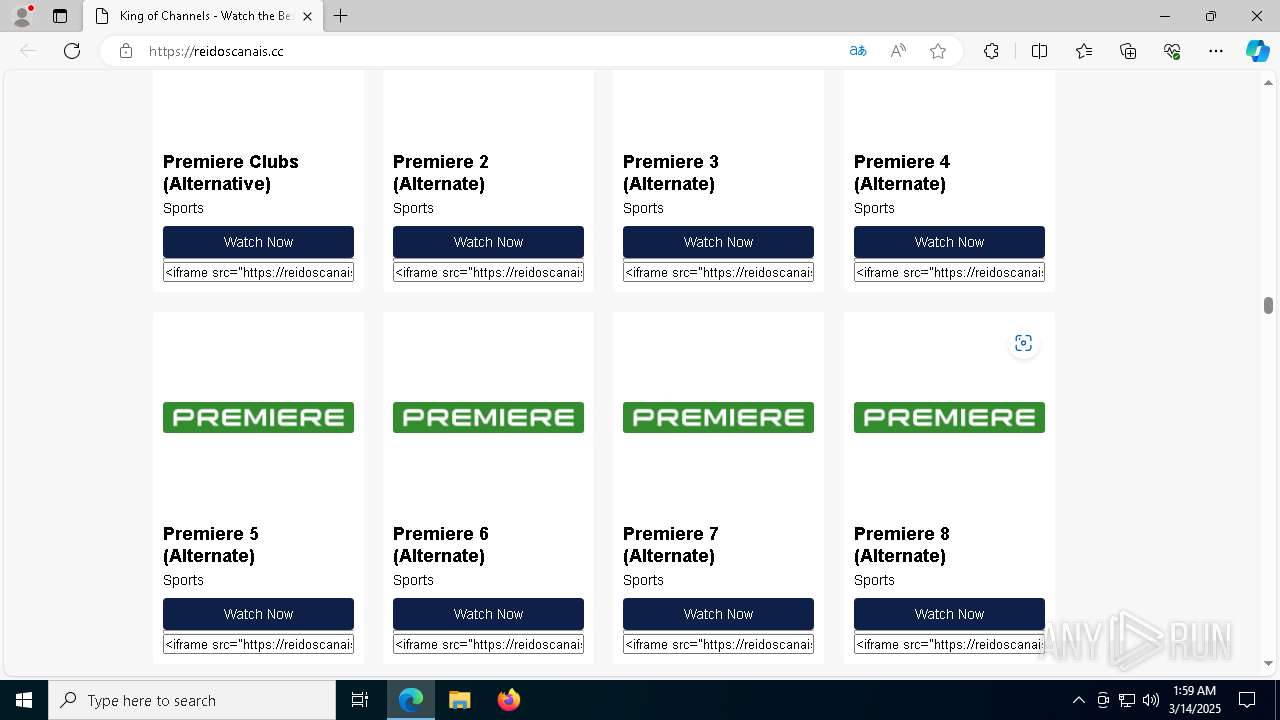Watch Now for Premiere 8 (Alternate)

949,614
